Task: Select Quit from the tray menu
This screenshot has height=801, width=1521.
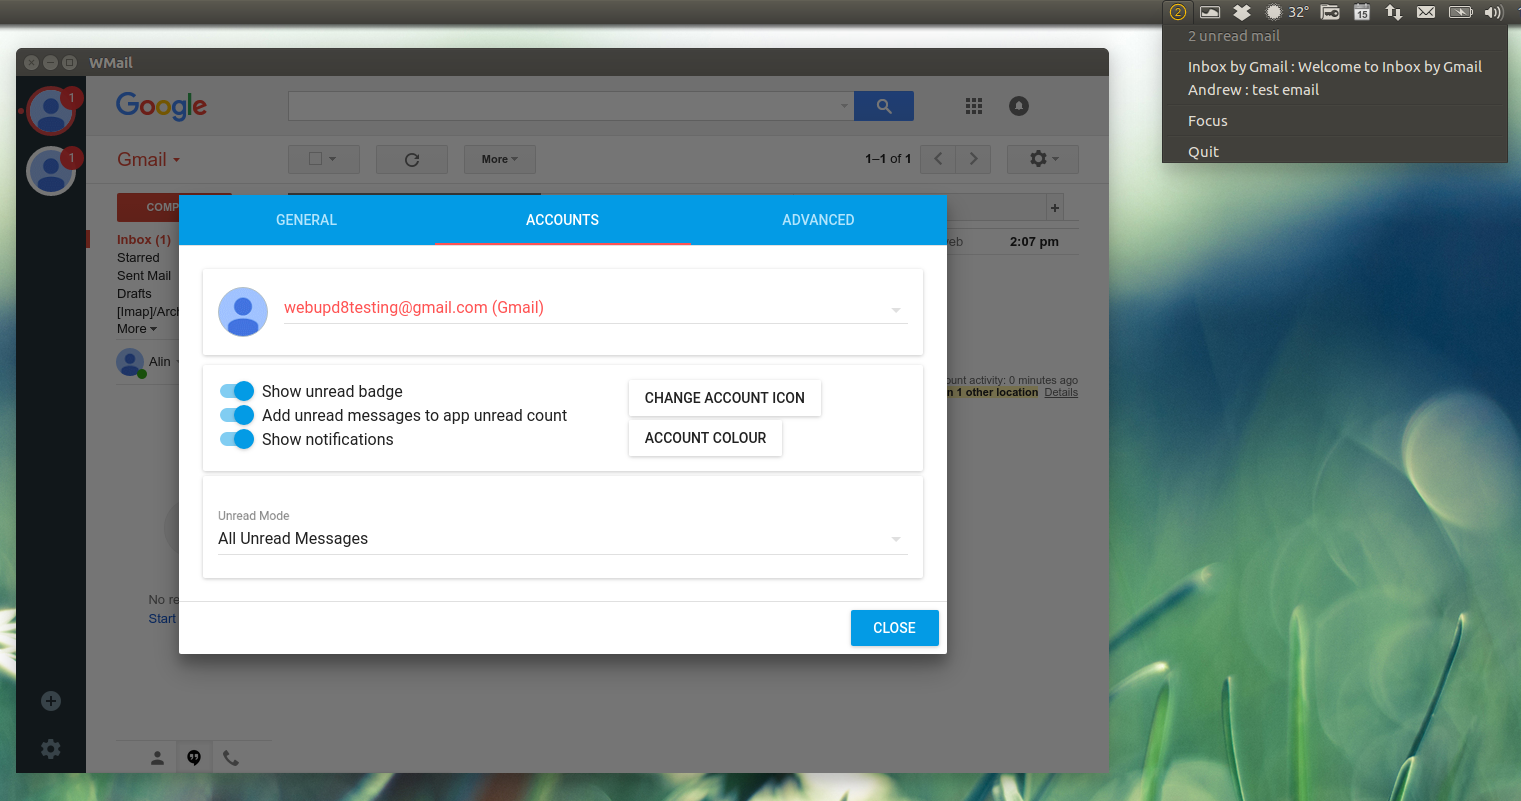Action: [x=1203, y=151]
